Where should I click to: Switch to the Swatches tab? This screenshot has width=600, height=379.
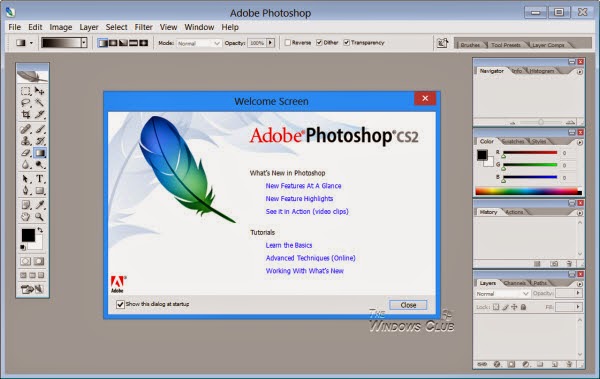tap(513, 141)
